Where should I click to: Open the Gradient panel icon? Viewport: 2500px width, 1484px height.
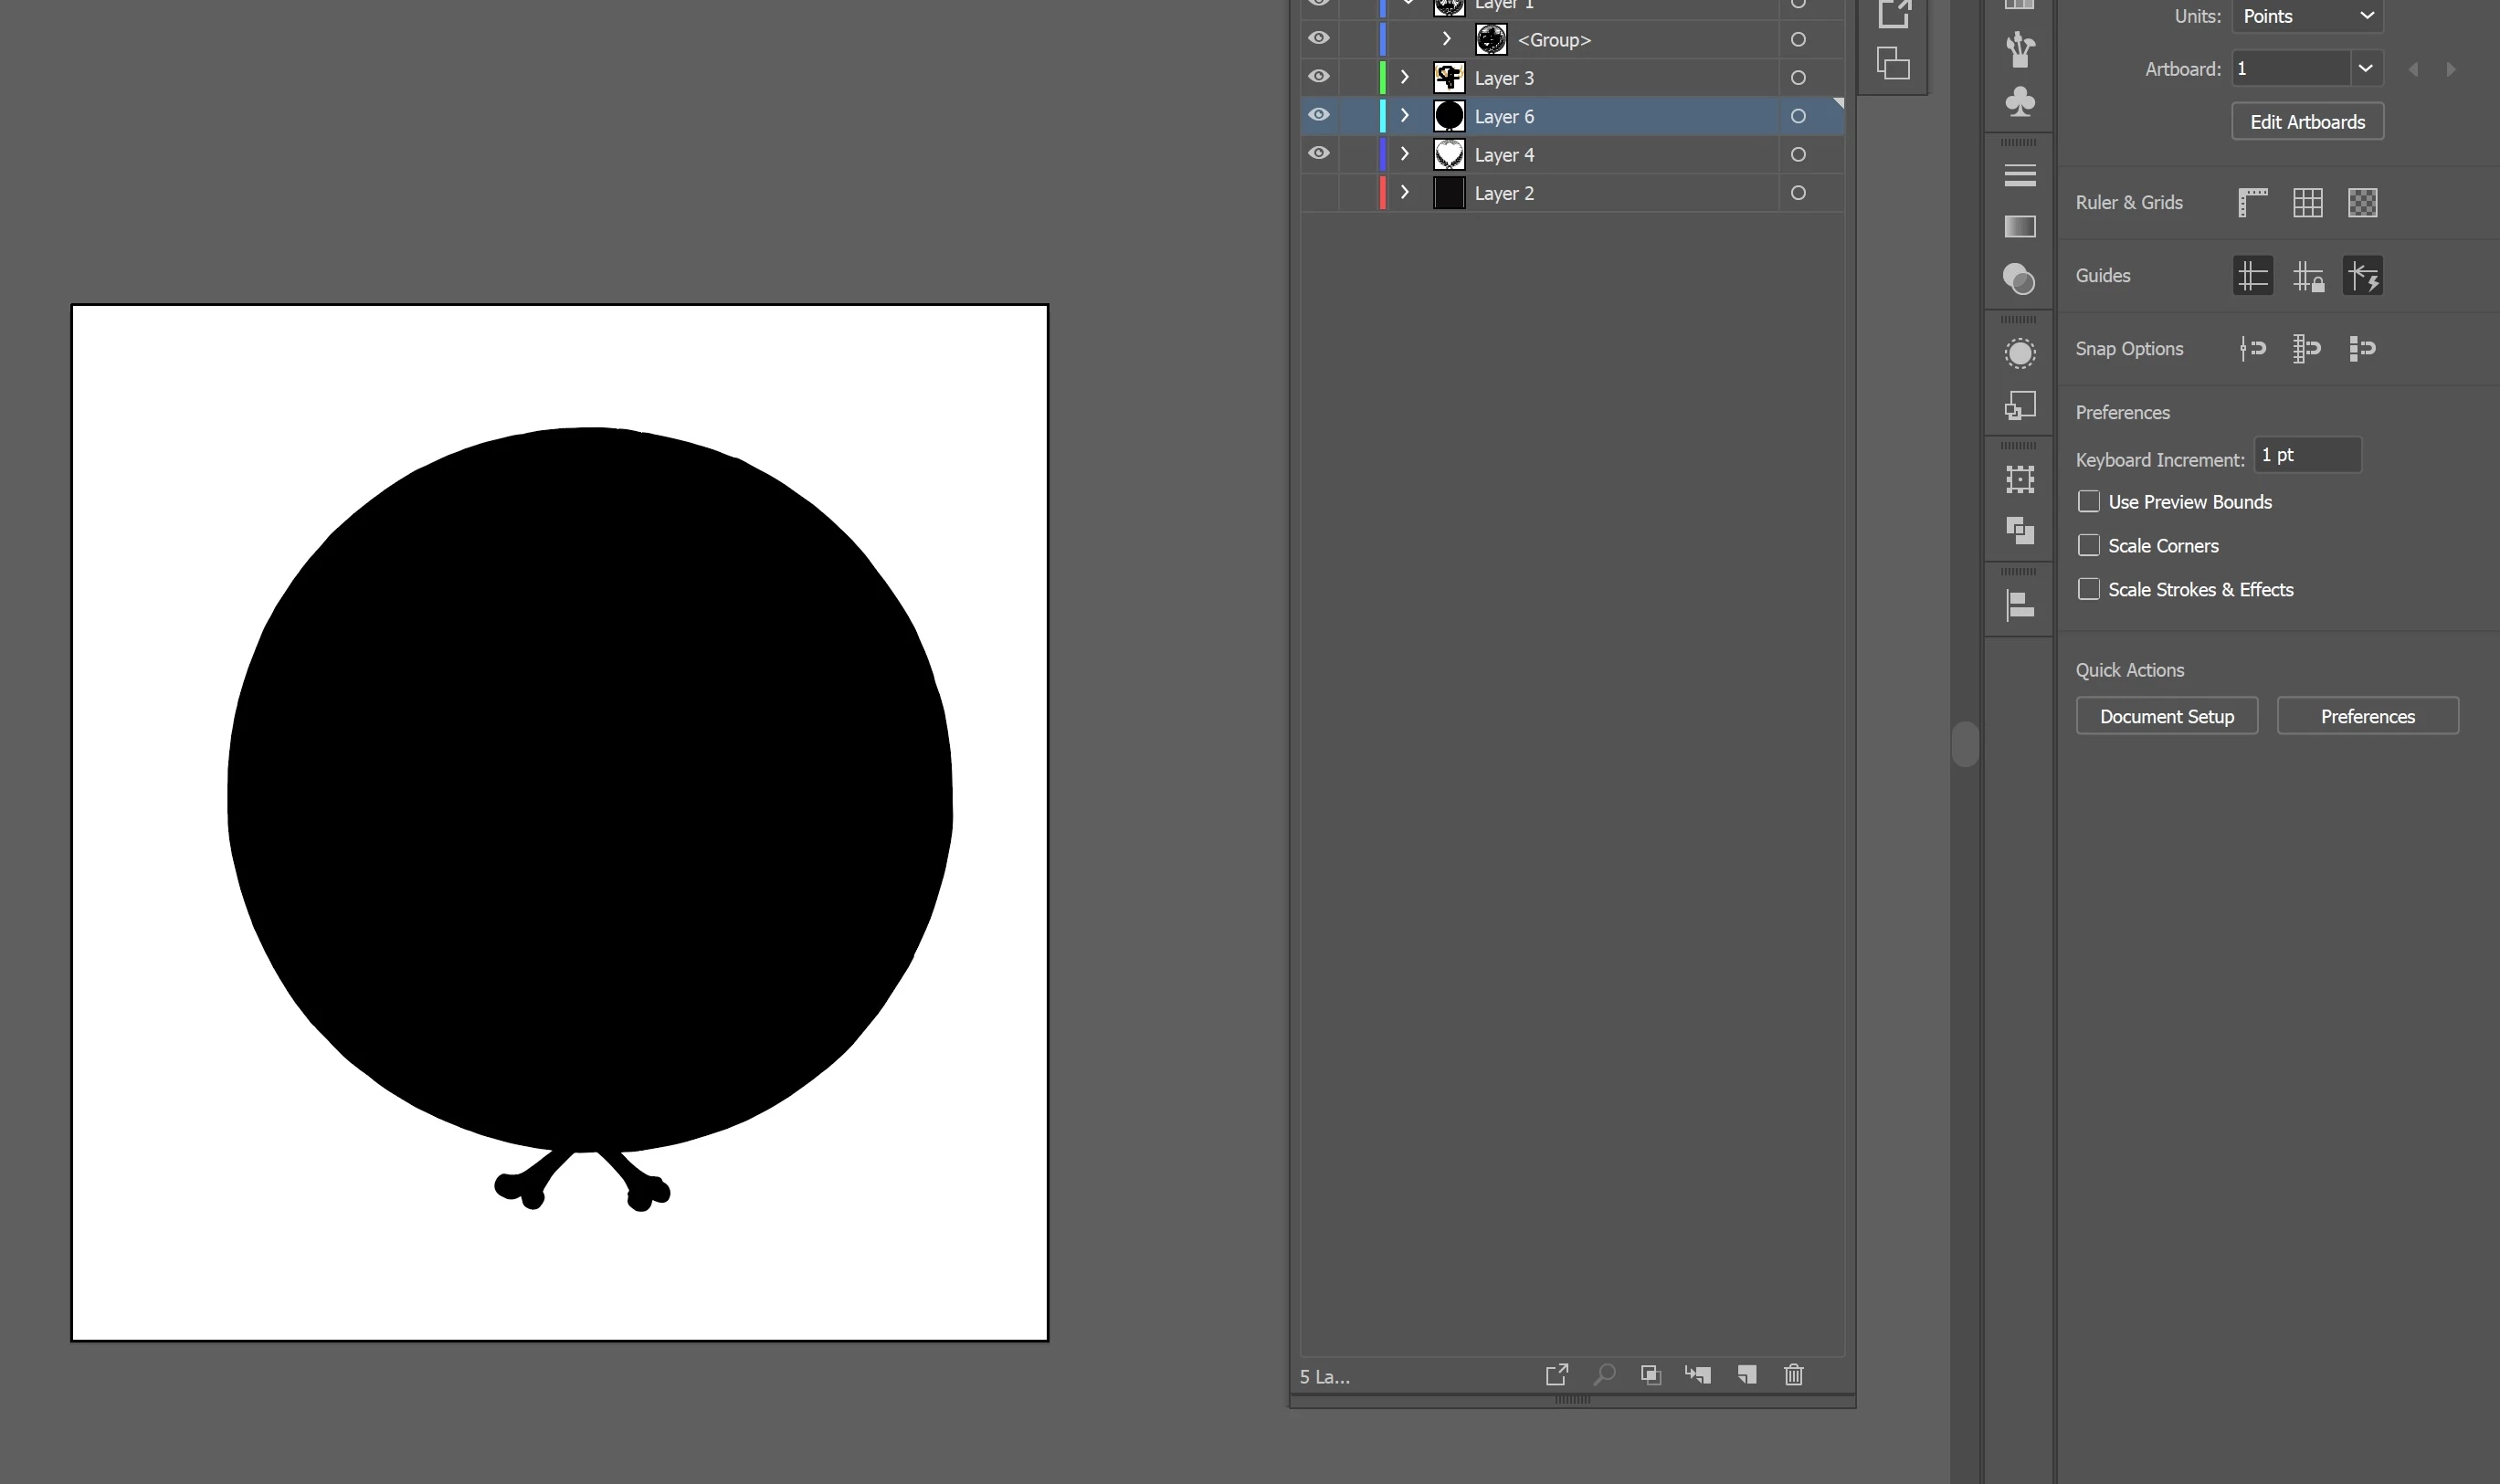click(2019, 227)
